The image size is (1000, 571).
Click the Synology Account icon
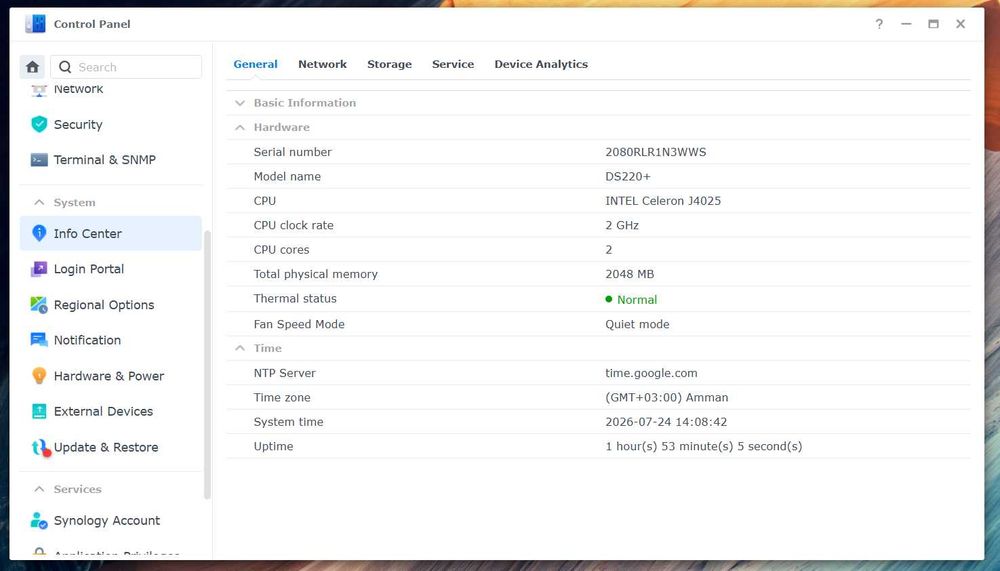[39, 521]
